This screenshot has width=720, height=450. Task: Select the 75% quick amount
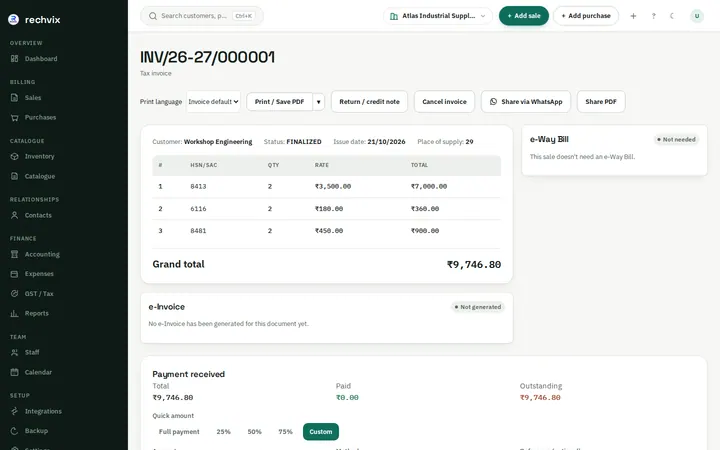(x=285, y=432)
